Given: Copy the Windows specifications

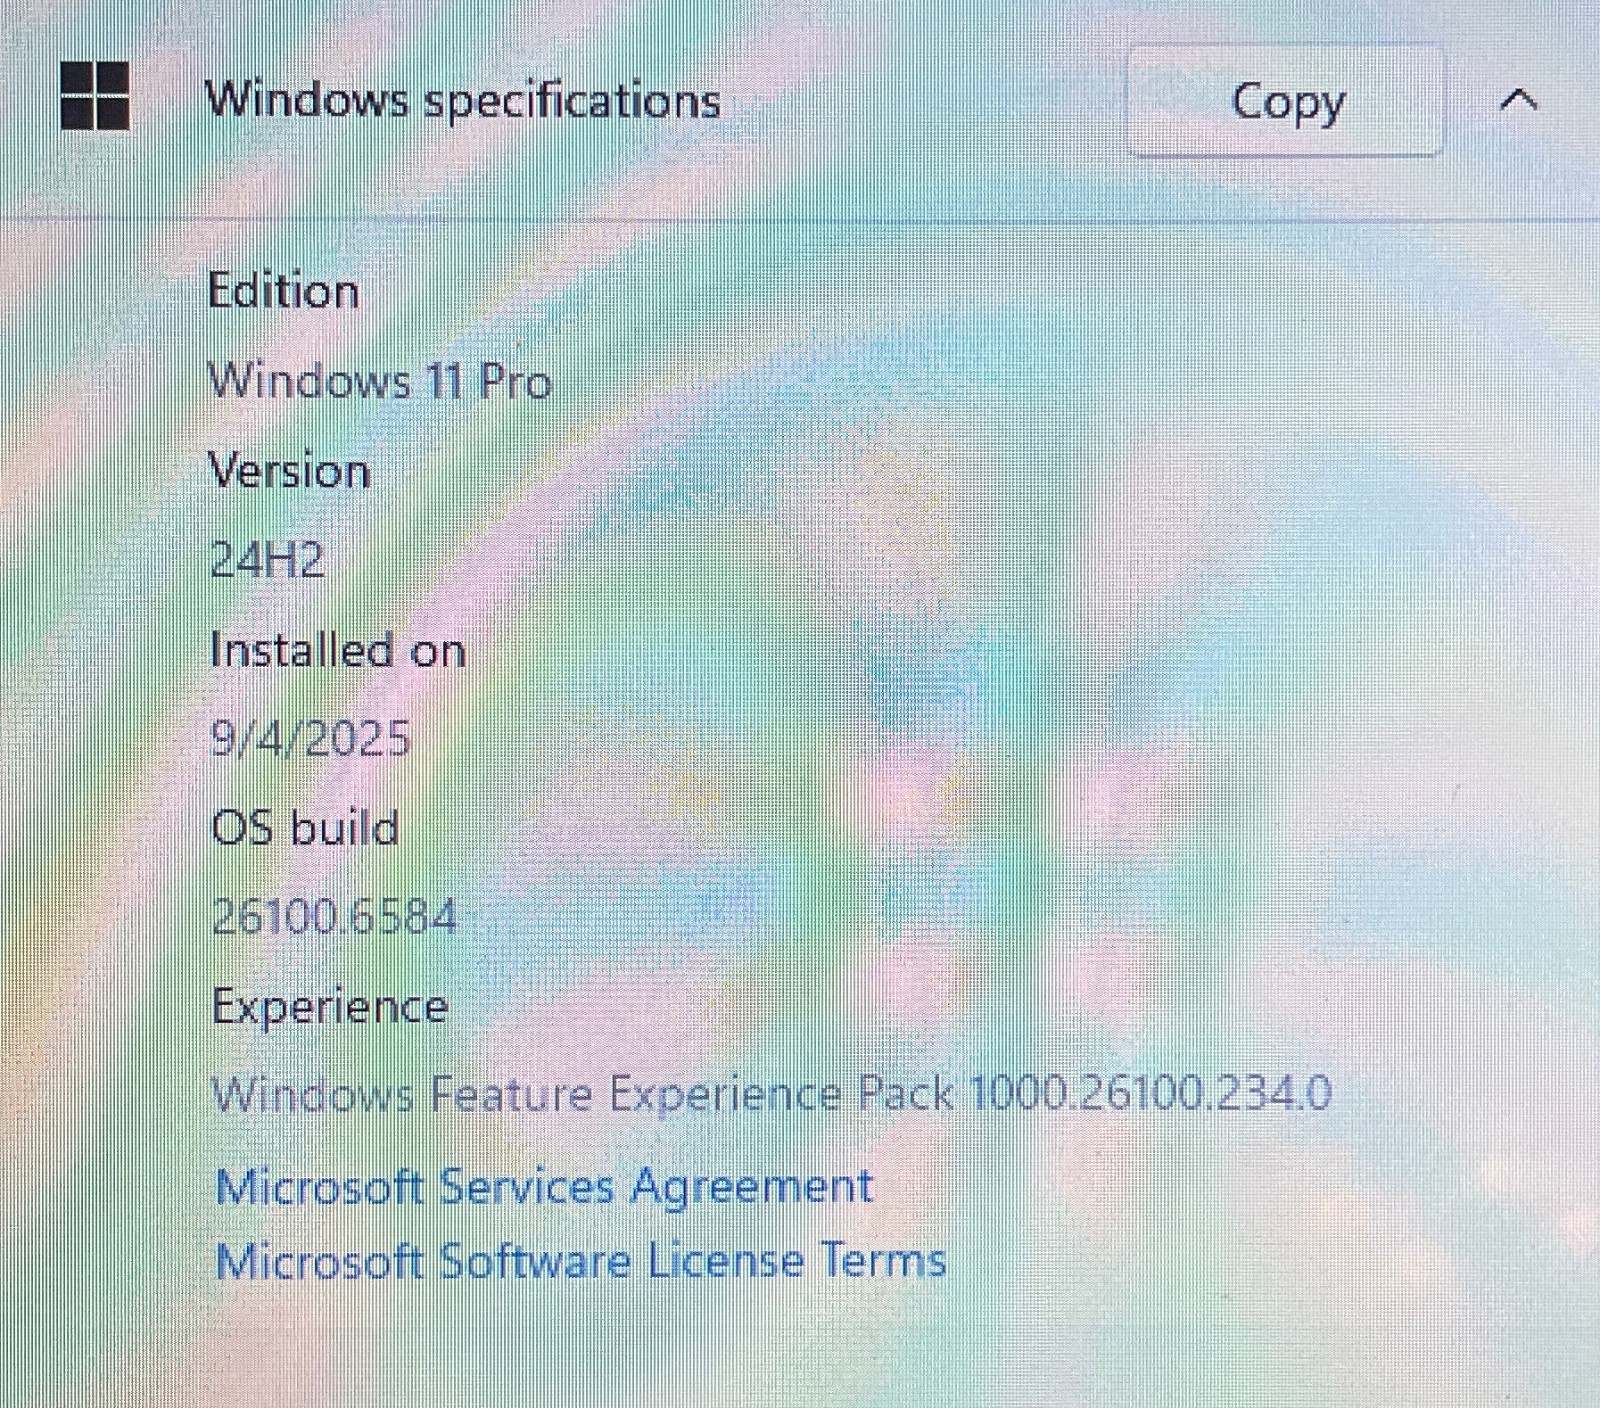Looking at the screenshot, I should click(1286, 101).
